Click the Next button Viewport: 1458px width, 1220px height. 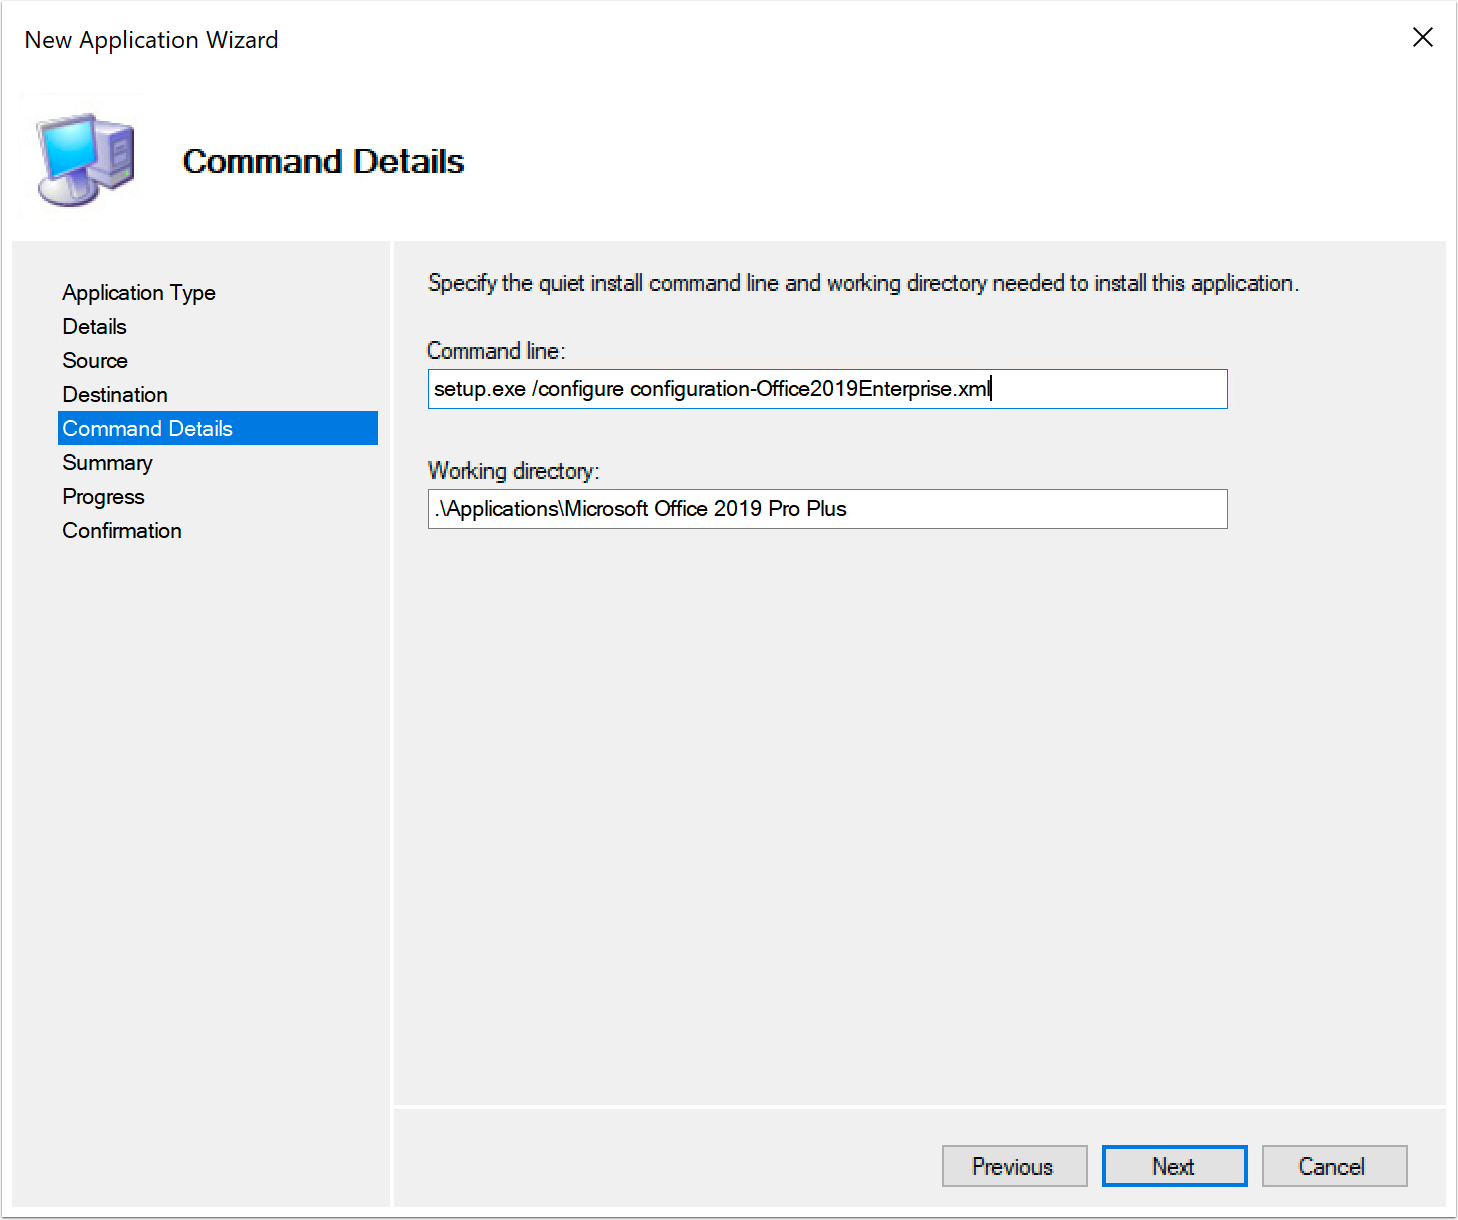[x=1174, y=1166]
